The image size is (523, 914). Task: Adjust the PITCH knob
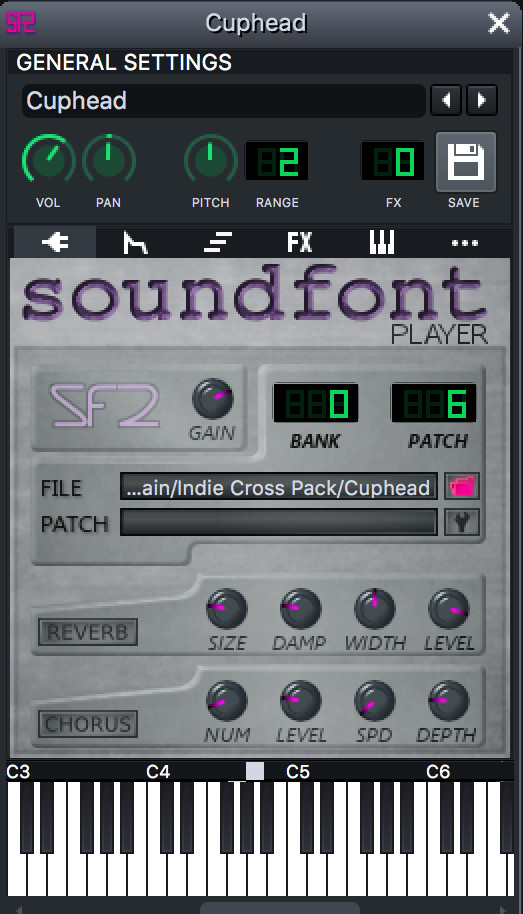point(210,160)
